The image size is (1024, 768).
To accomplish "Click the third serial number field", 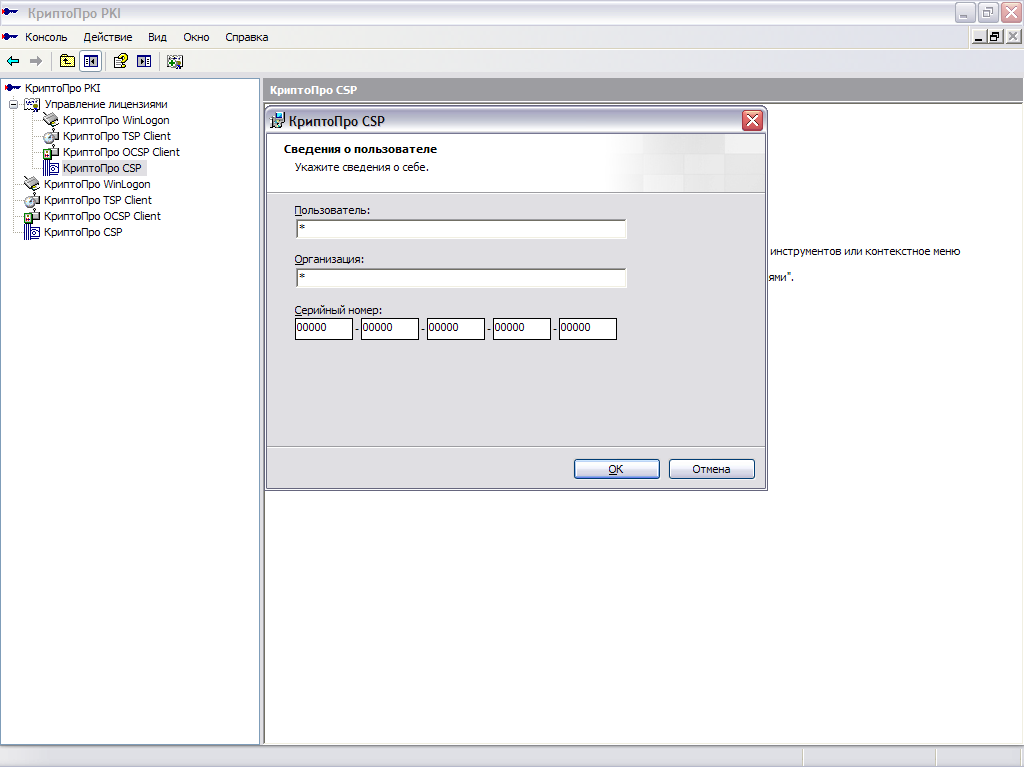I will (456, 328).
